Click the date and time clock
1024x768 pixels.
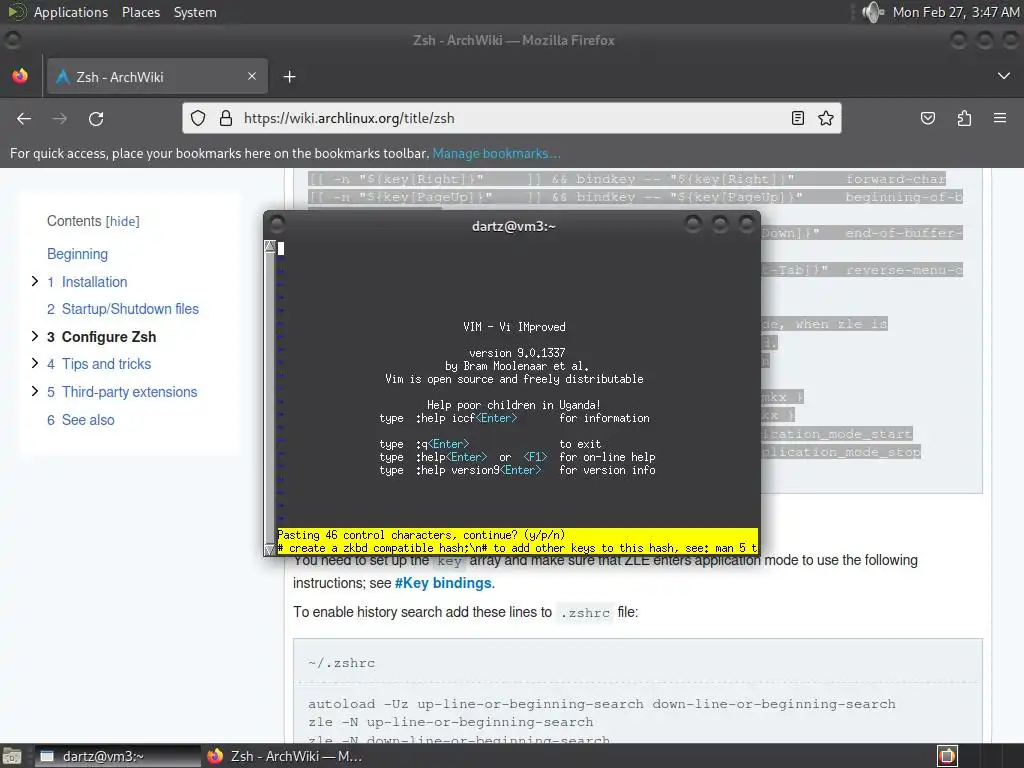955,12
